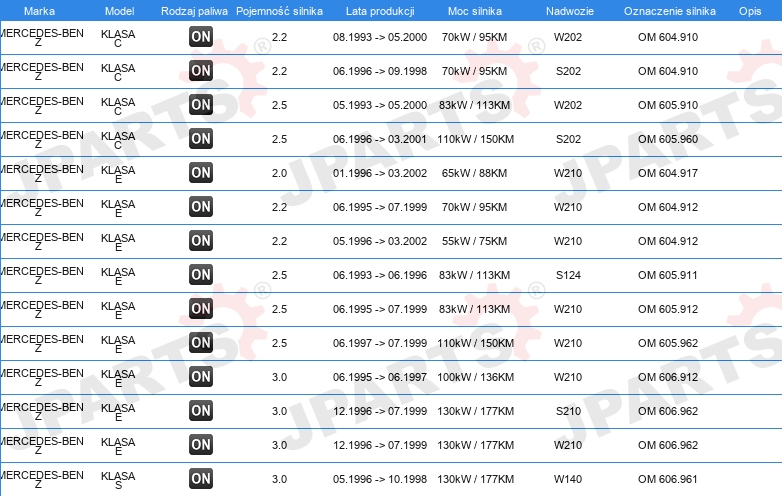782x496 pixels.
Task: Click engine code OM 605.912
Action: [x=668, y=309]
